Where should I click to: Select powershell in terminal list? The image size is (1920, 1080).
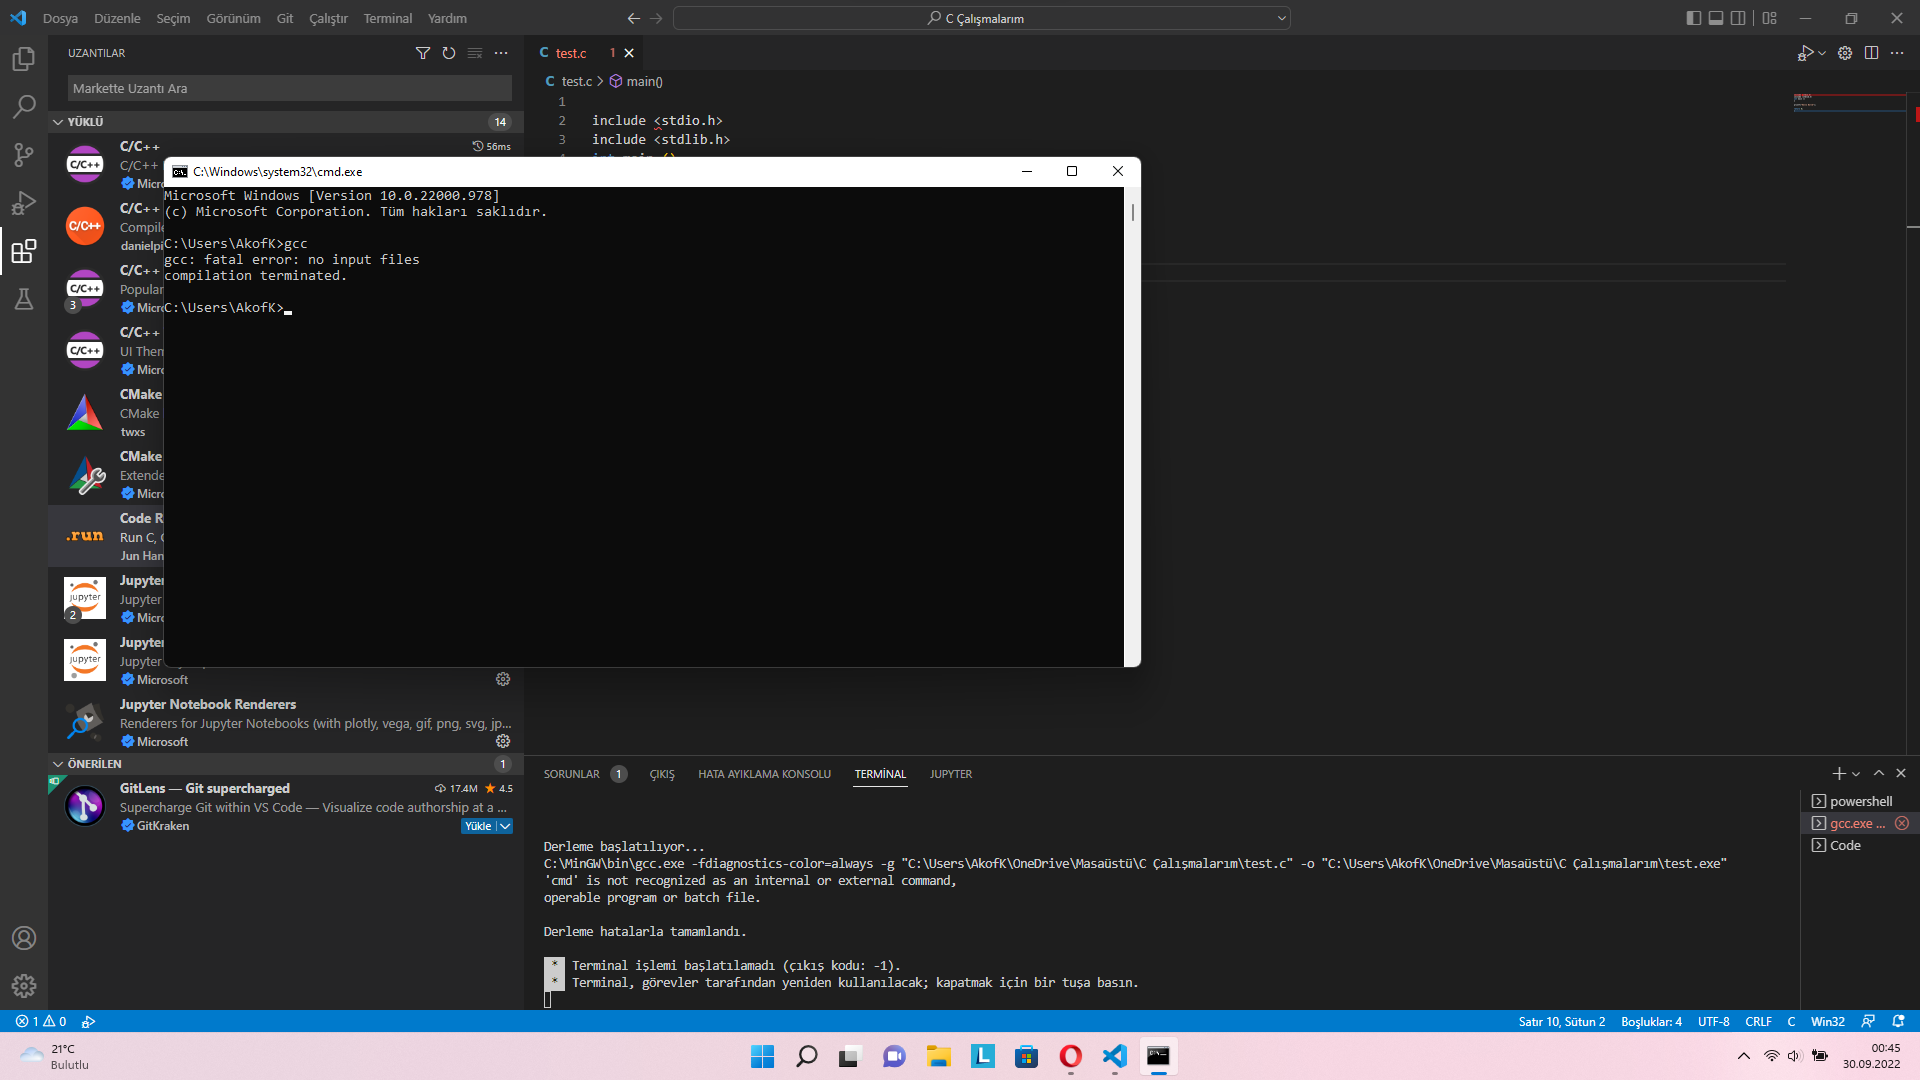pyautogui.click(x=1860, y=801)
